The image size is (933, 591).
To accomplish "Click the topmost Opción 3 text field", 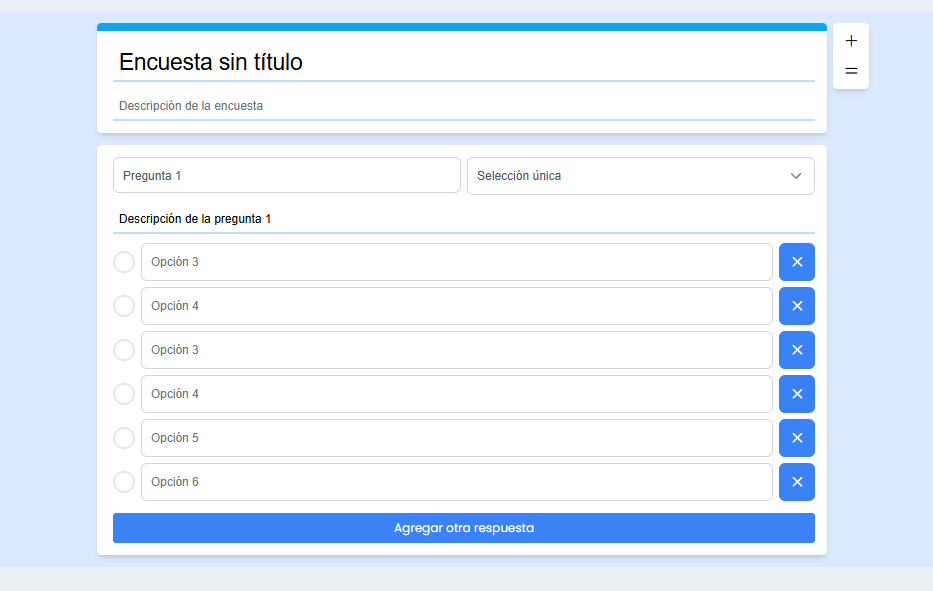I will point(456,262).
